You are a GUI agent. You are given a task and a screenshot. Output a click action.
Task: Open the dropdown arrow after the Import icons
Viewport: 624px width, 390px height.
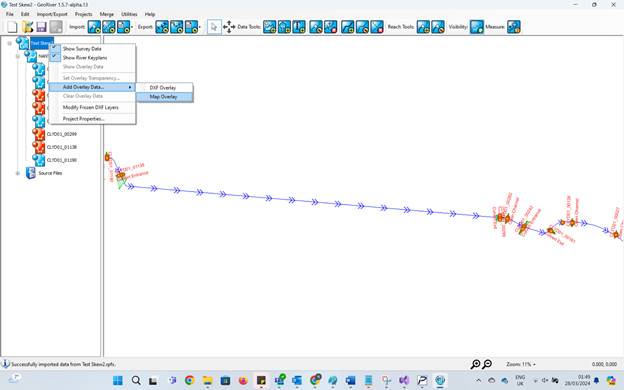tap(132, 27)
